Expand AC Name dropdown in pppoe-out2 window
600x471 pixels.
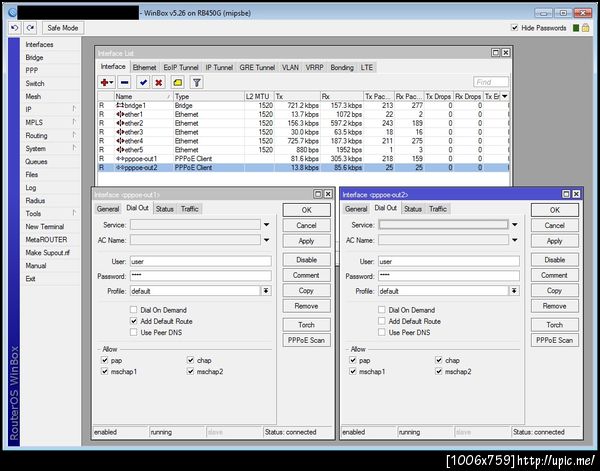click(x=515, y=240)
